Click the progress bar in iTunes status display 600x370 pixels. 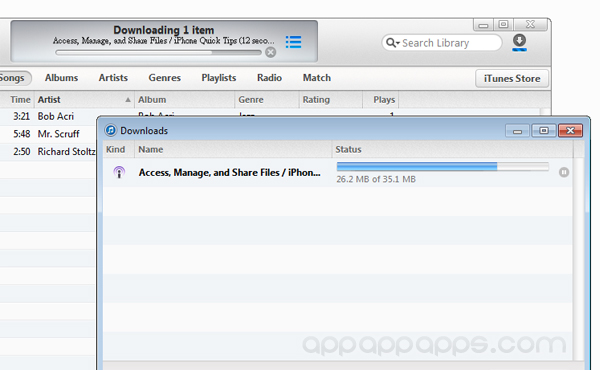tap(158, 52)
